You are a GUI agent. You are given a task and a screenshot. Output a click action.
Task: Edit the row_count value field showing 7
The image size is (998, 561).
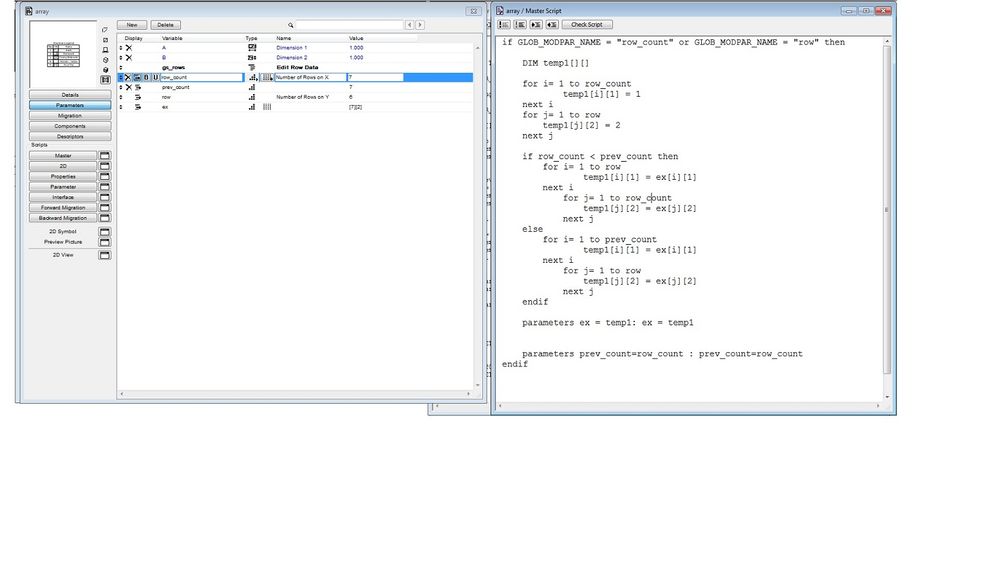pos(375,77)
